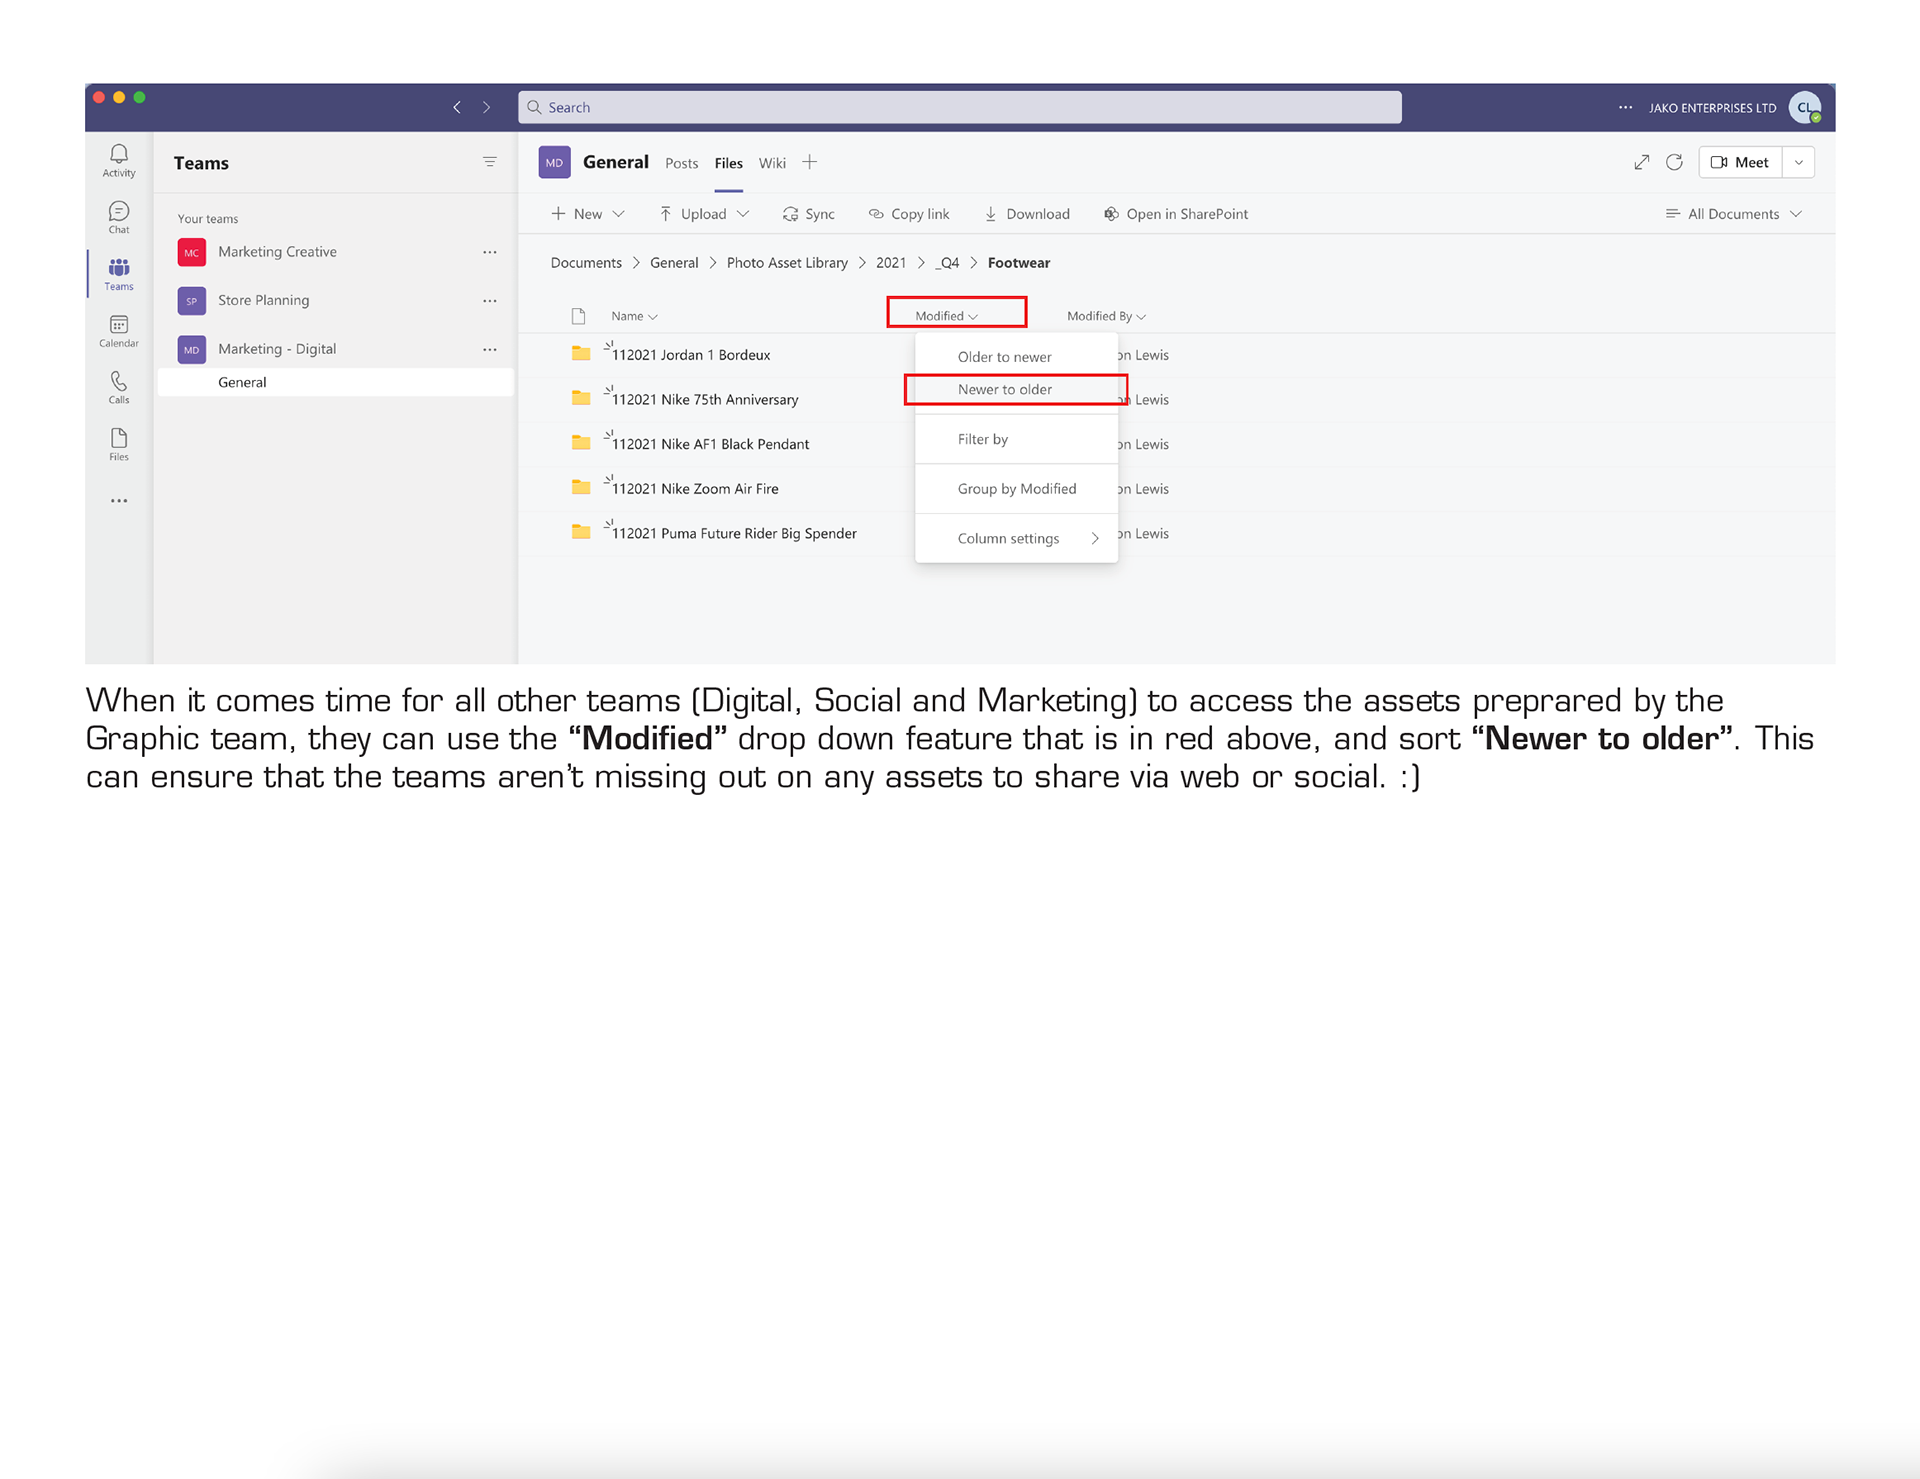
Task: Click the sidebar more apps ellipsis
Action: click(x=119, y=501)
